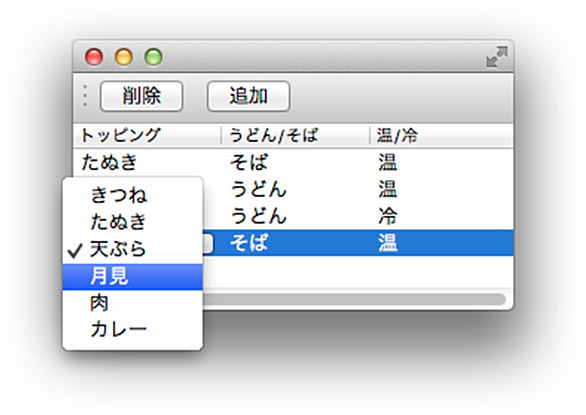Screen dimensions: 586x415
Task: Click the 温/冷 column header
Action: pyautogui.click(x=442, y=135)
